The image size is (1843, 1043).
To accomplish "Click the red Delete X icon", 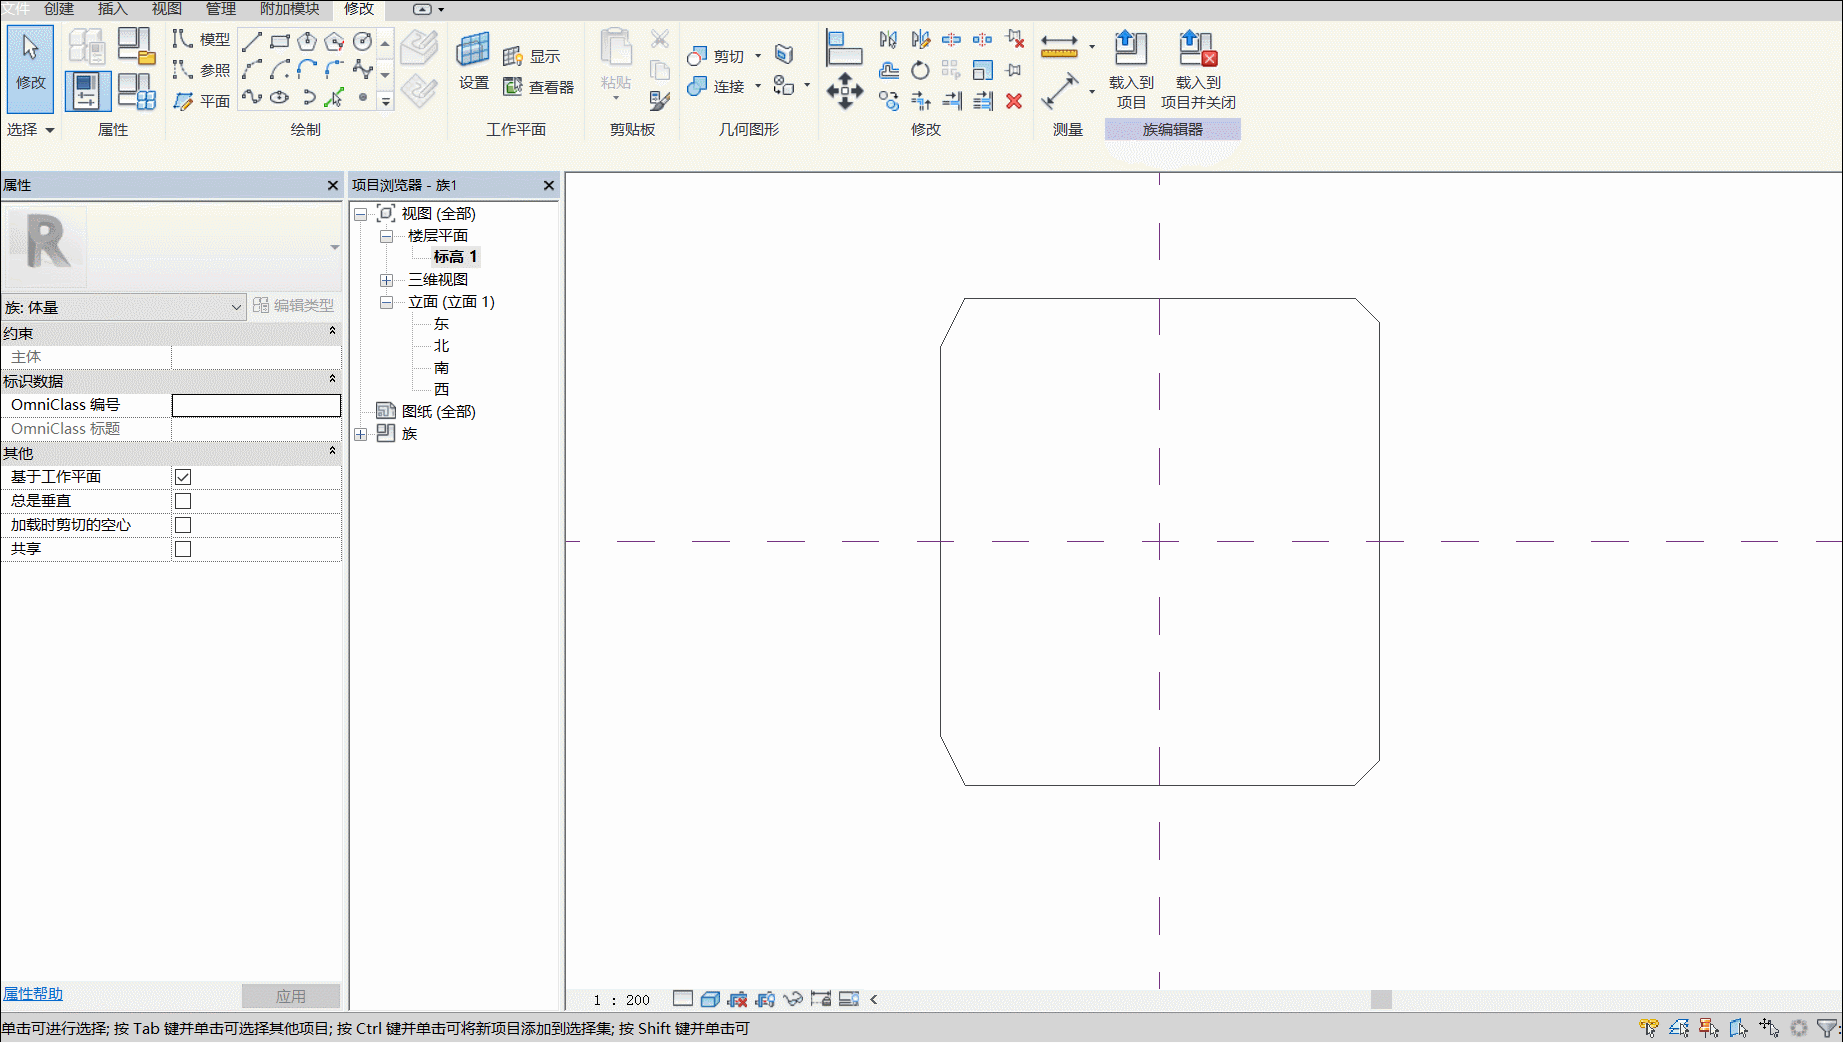I will [1014, 101].
